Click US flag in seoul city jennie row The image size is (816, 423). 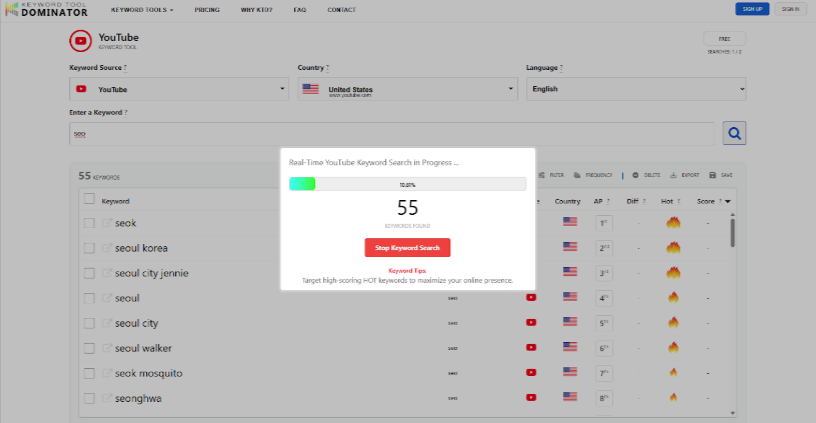[570, 272]
